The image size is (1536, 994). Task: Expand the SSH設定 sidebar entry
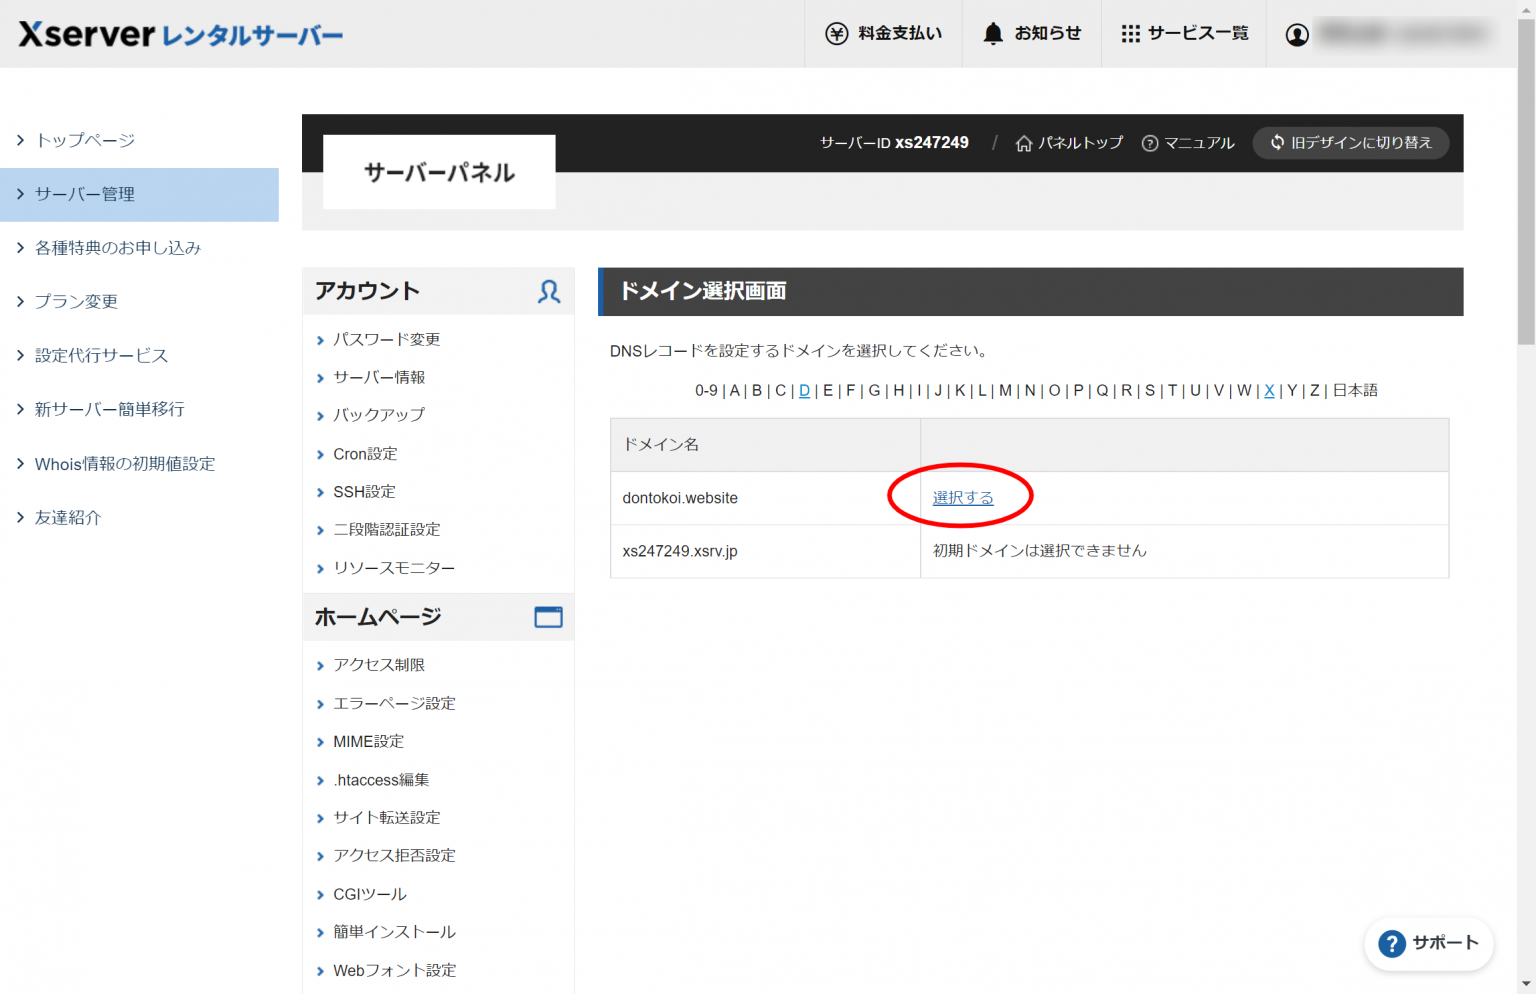point(364,491)
